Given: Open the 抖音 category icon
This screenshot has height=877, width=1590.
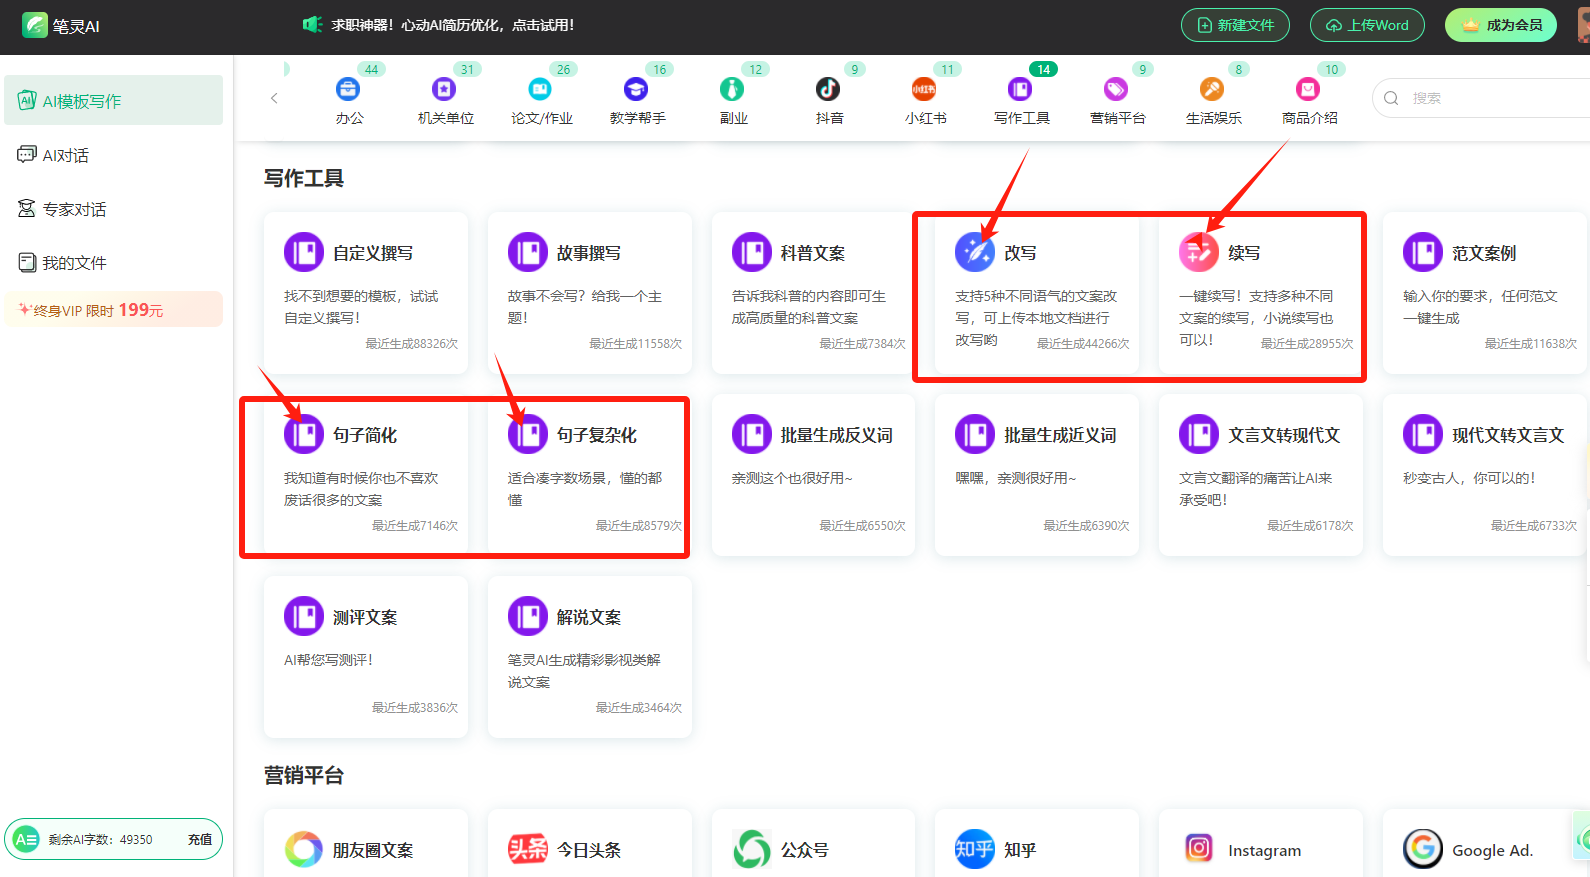Looking at the screenshot, I should point(828,89).
